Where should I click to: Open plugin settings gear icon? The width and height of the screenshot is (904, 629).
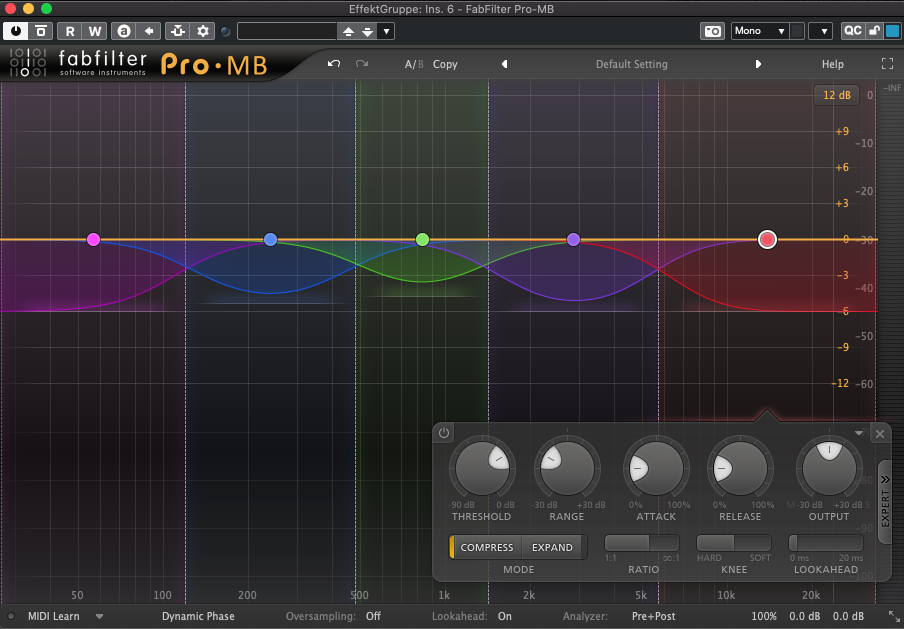coord(203,31)
